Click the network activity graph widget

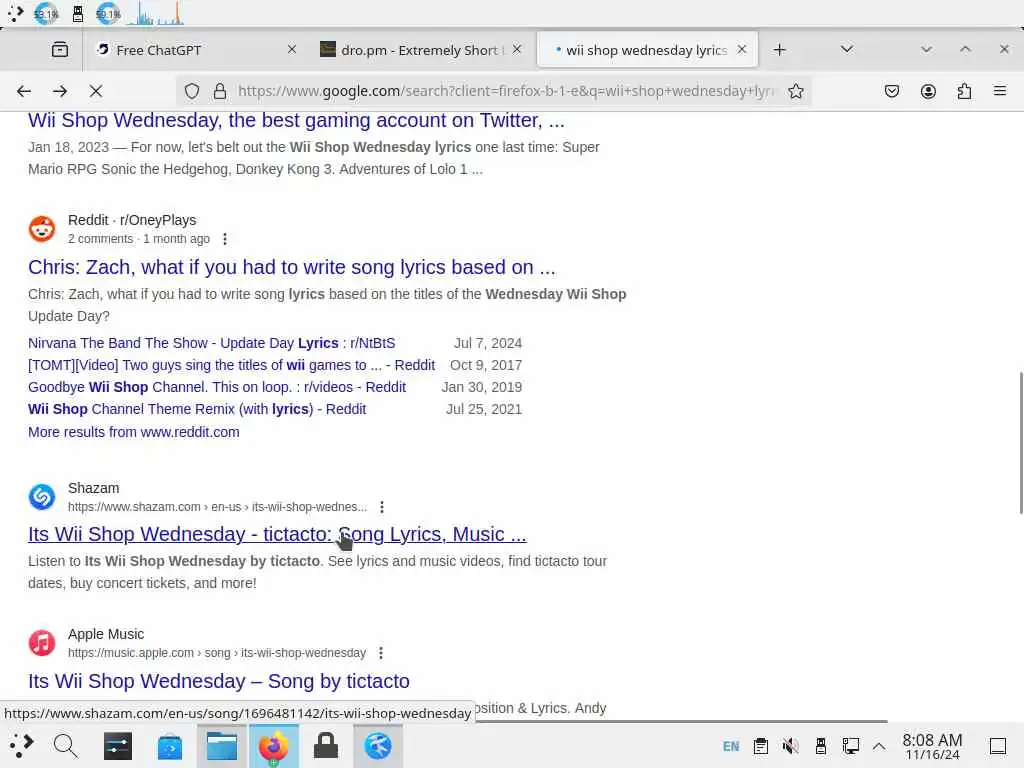point(157,14)
